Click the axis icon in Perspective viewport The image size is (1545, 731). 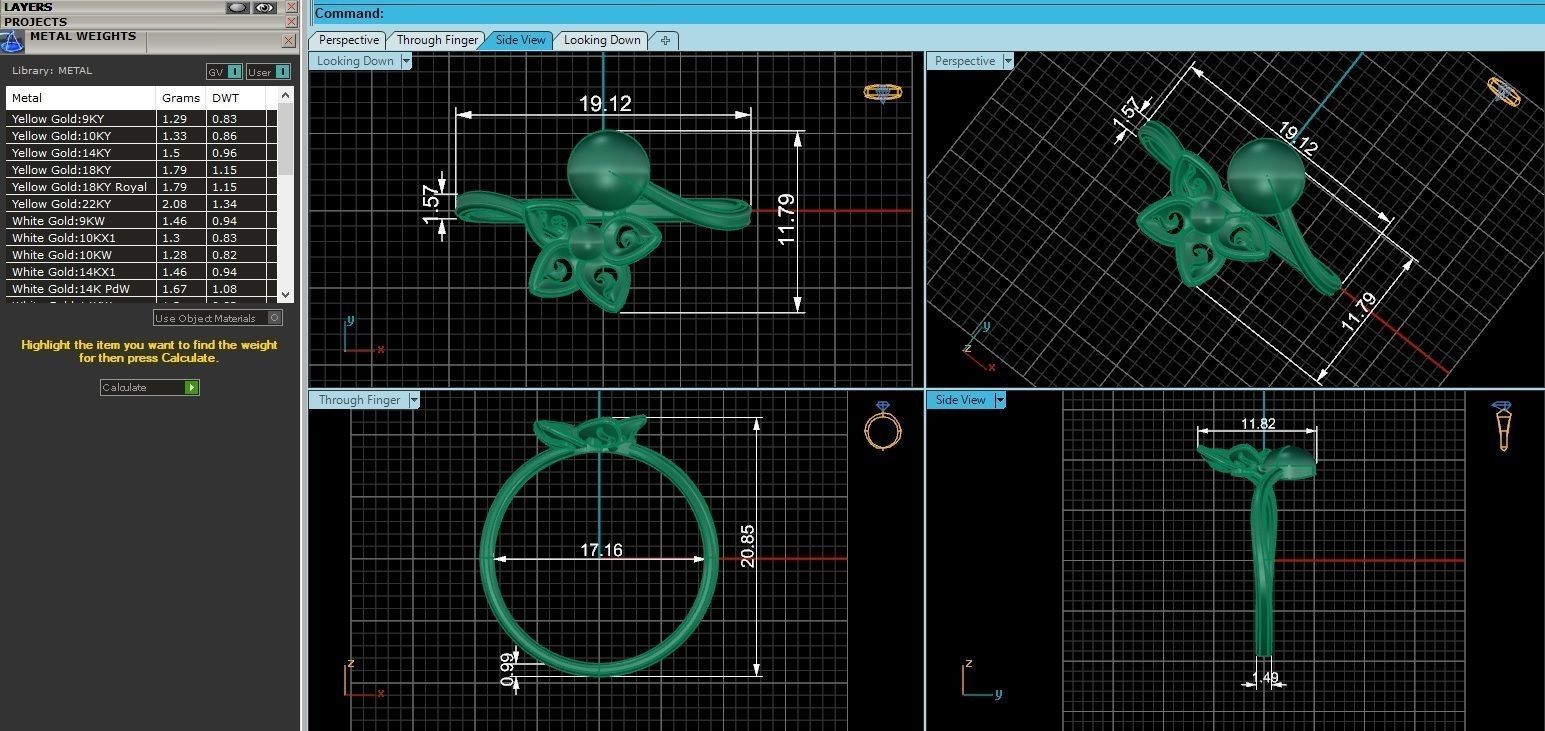coord(979,346)
